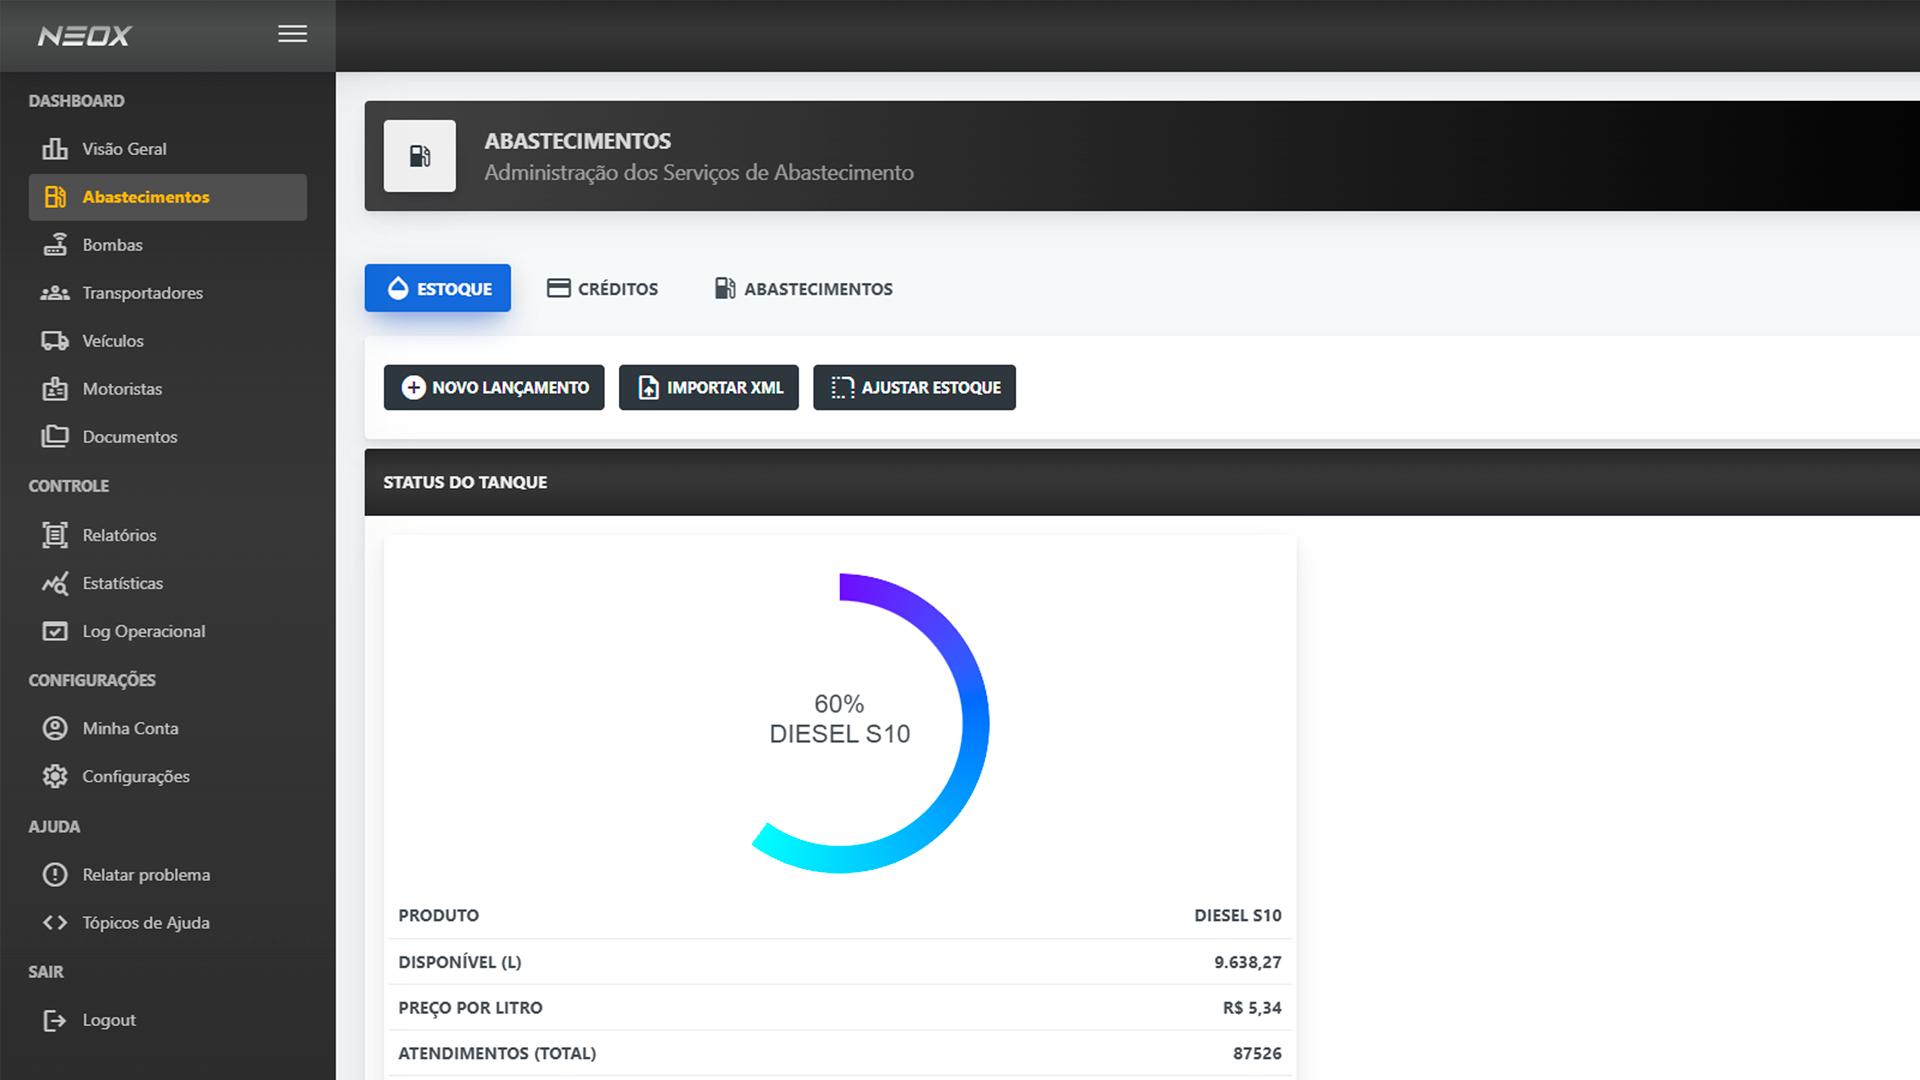Click the NEOX logo
The width and height of the screenshot is (1920, 1080).
tap(85, 36)
